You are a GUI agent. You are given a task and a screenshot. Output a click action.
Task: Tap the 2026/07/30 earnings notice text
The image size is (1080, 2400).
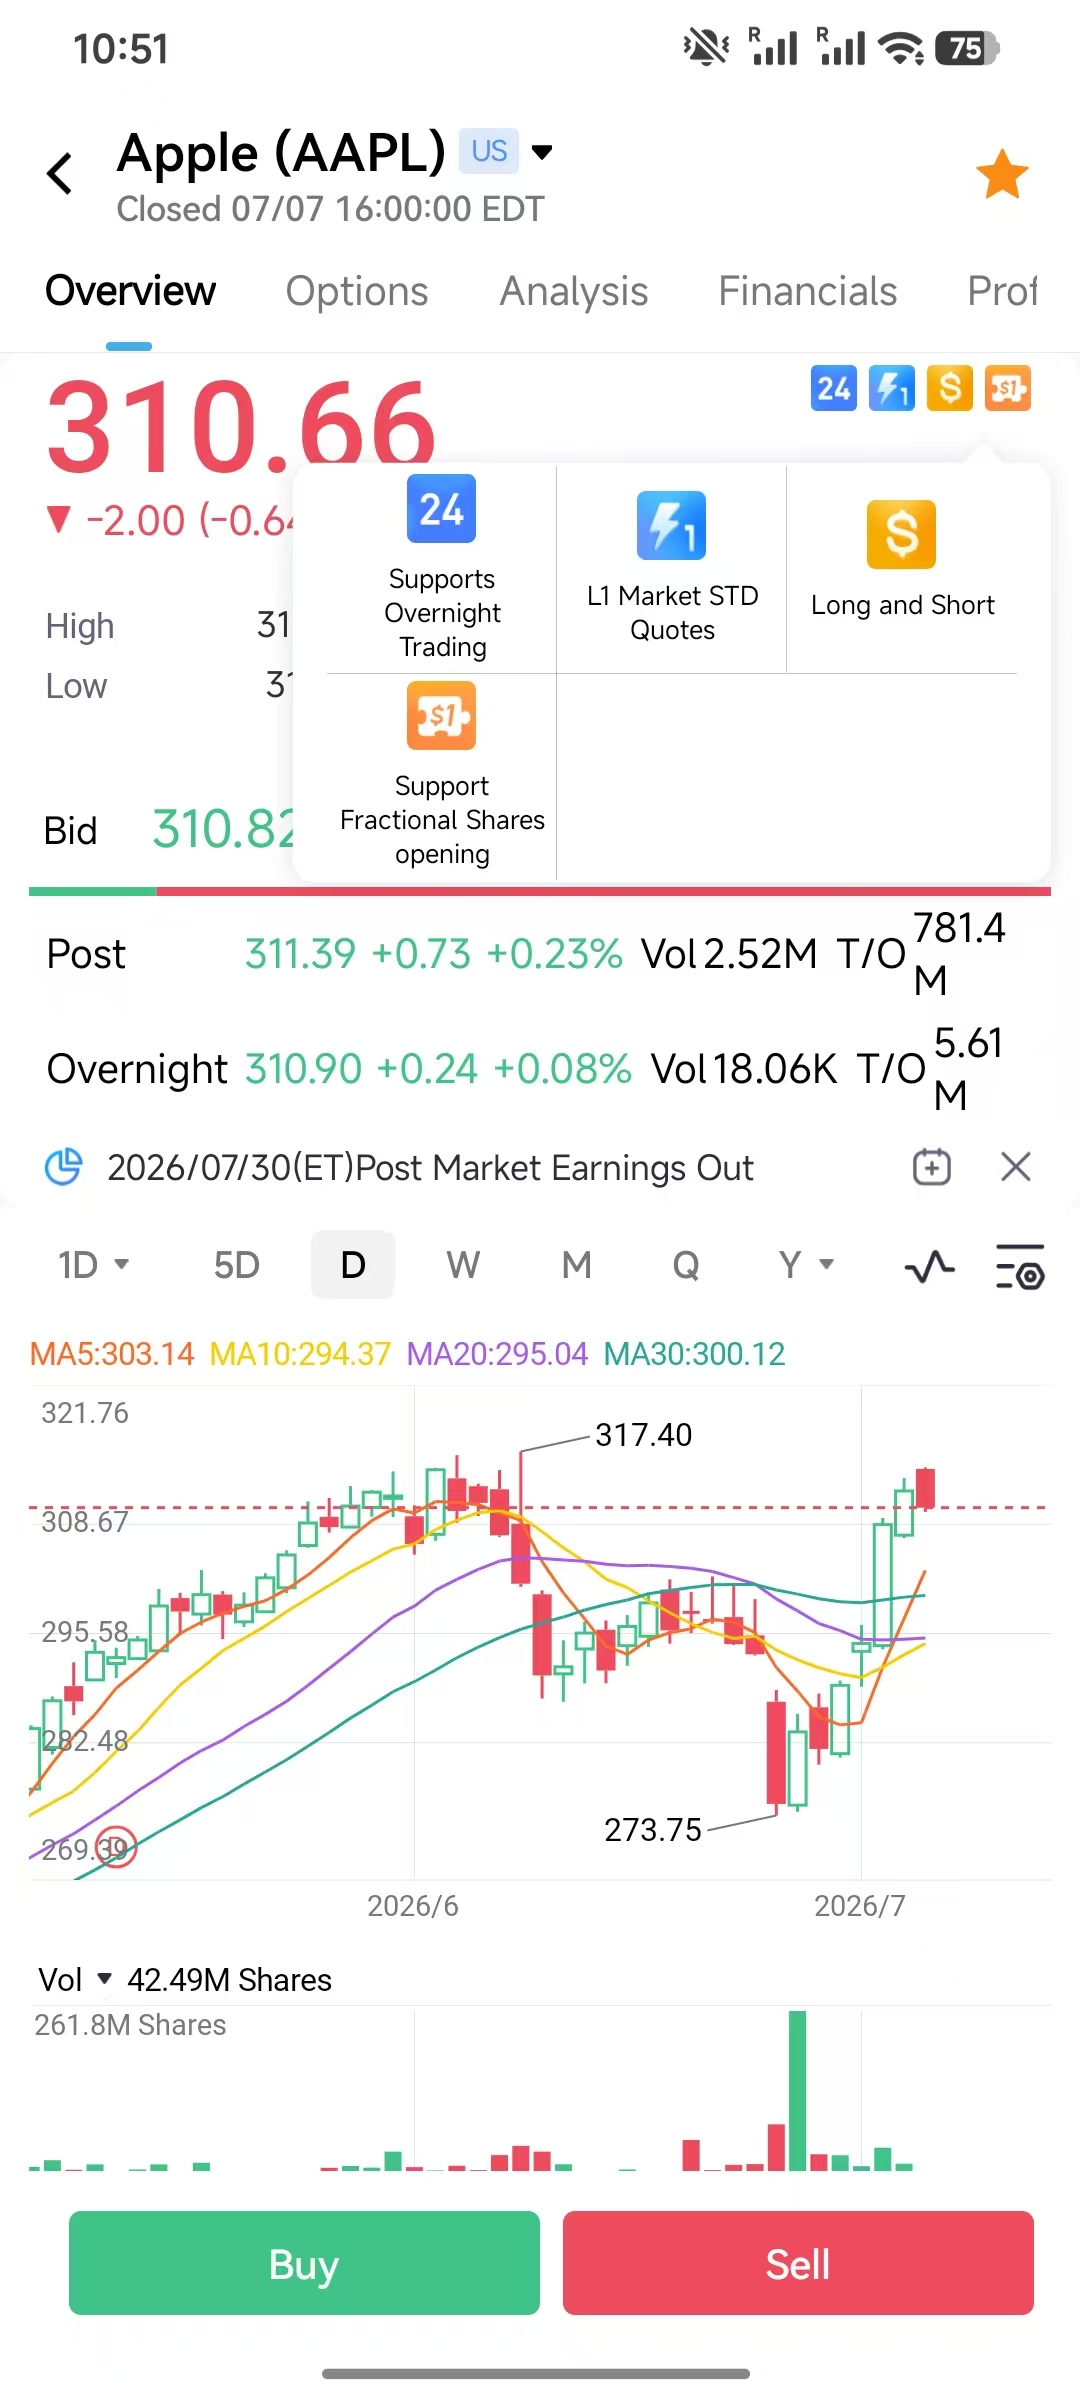pos(430,1167)
